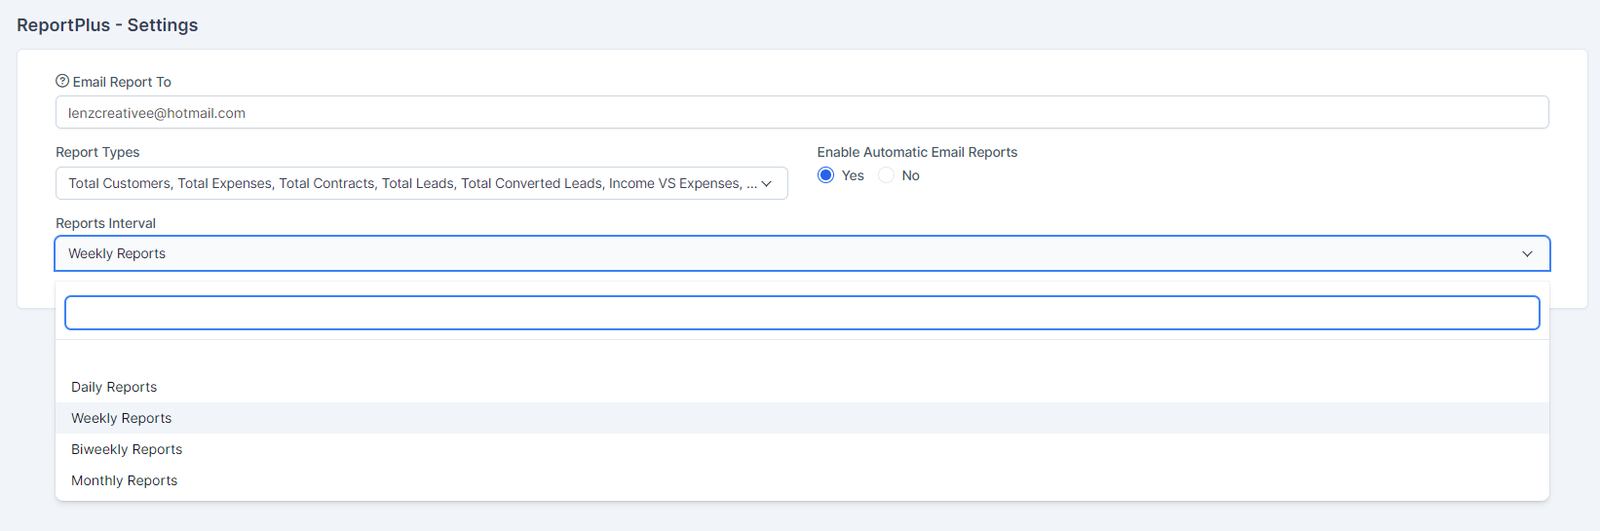This screenshot has height=531, width=1600.
Task: Pick the highlighted Weekly Reports option
Action: point(121,418)
